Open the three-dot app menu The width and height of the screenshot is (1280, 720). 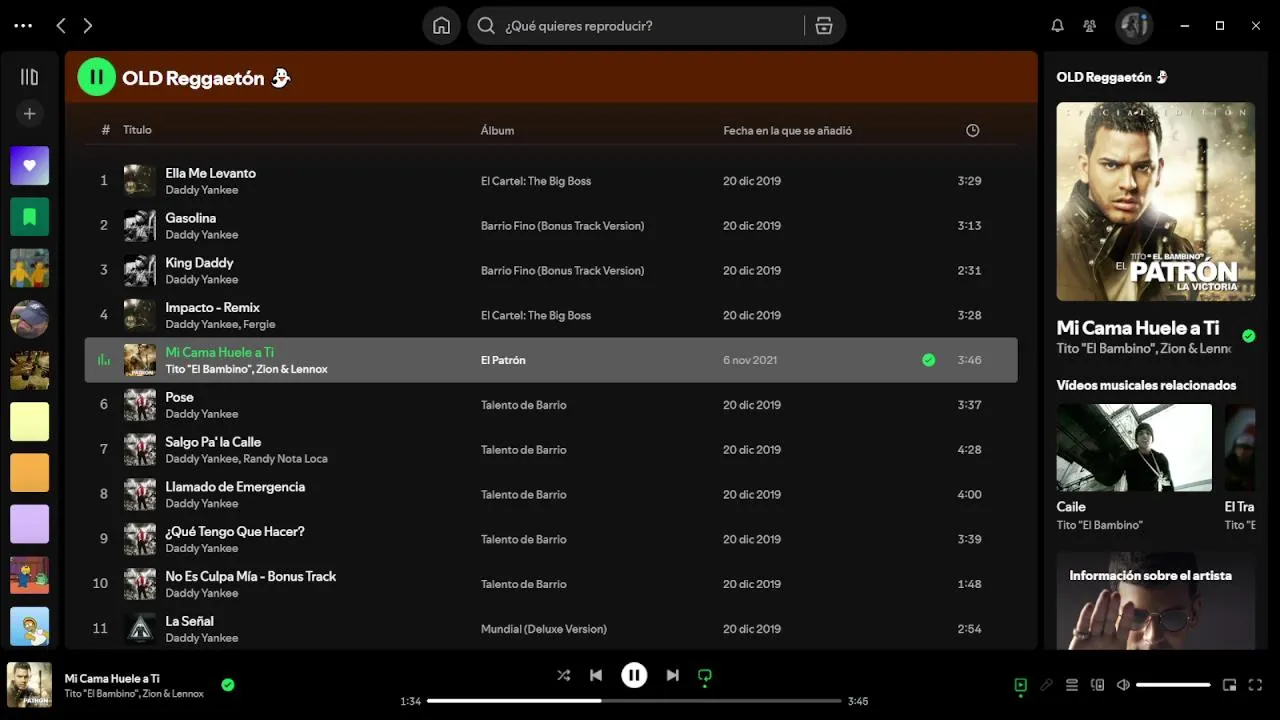23,26
